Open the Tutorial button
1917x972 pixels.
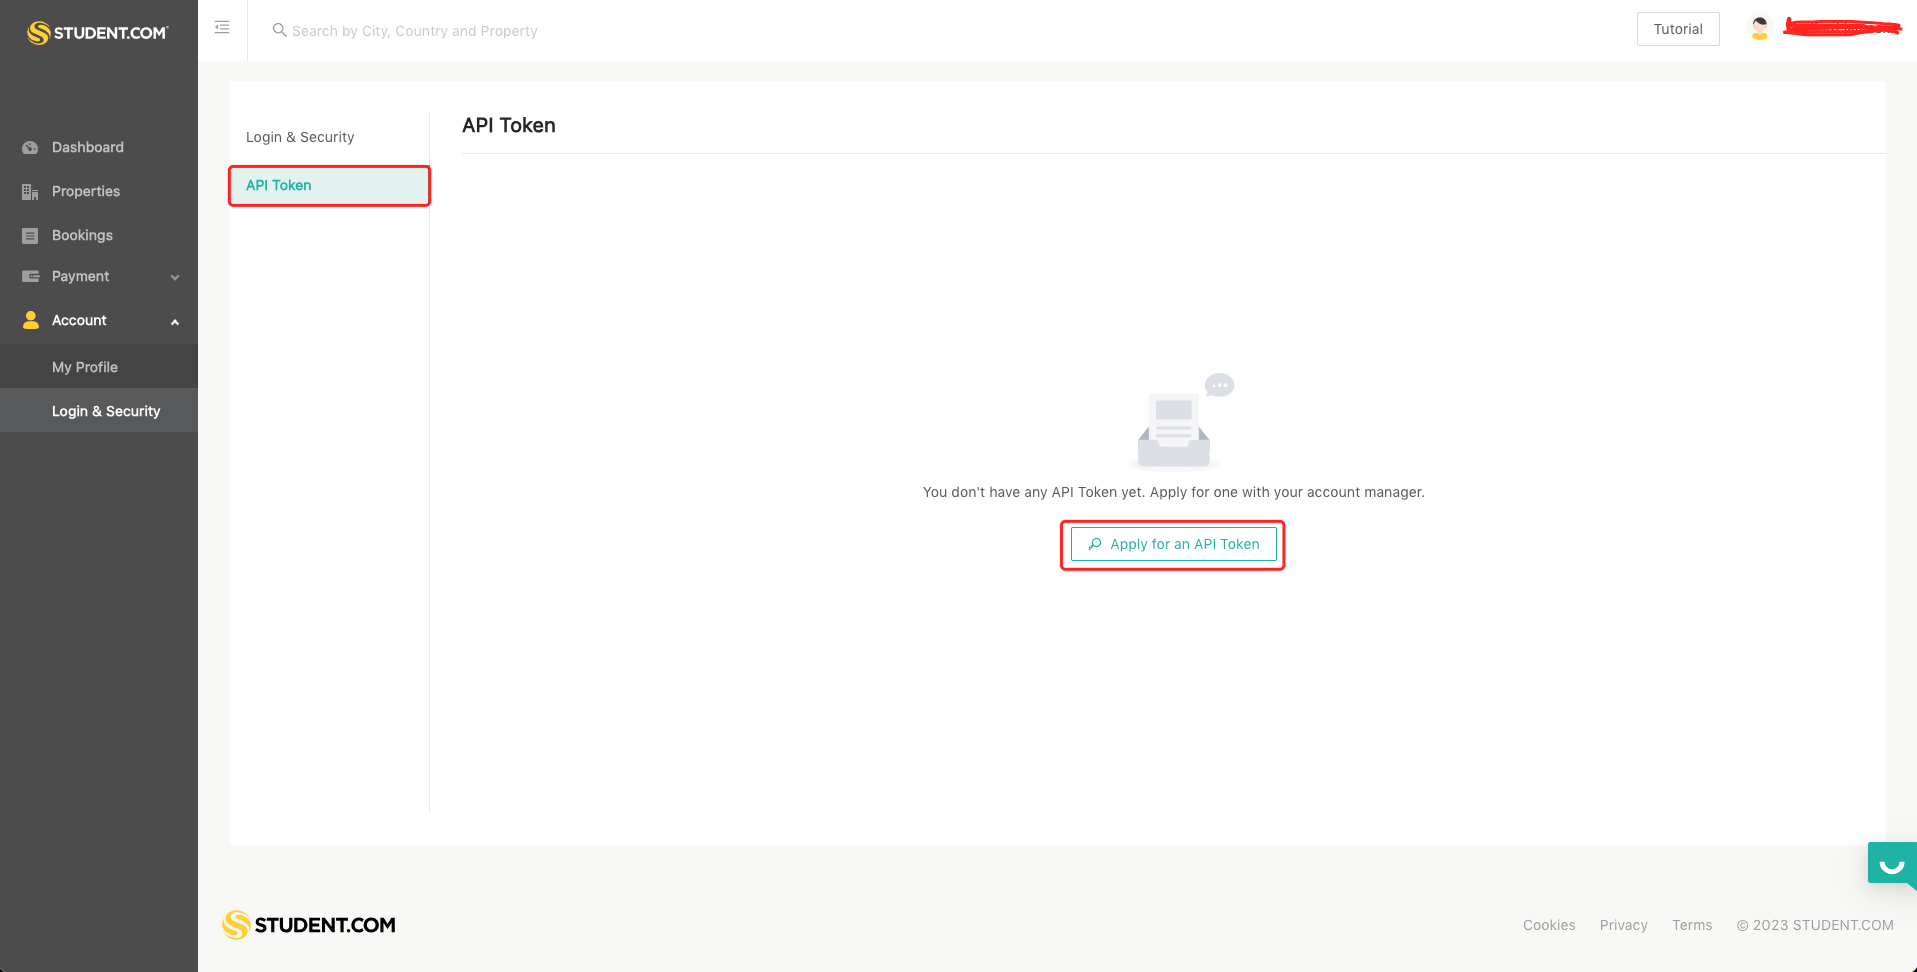pyautogui.click(x=1677, y=29)
